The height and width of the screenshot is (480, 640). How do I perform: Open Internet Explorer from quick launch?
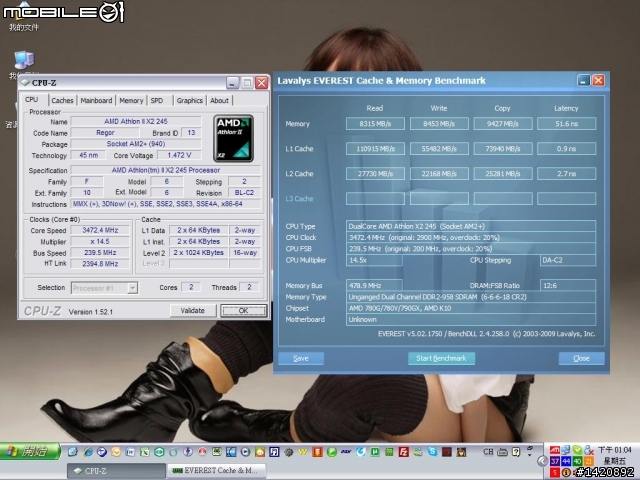pyautogui.click(x=88, y=452)
